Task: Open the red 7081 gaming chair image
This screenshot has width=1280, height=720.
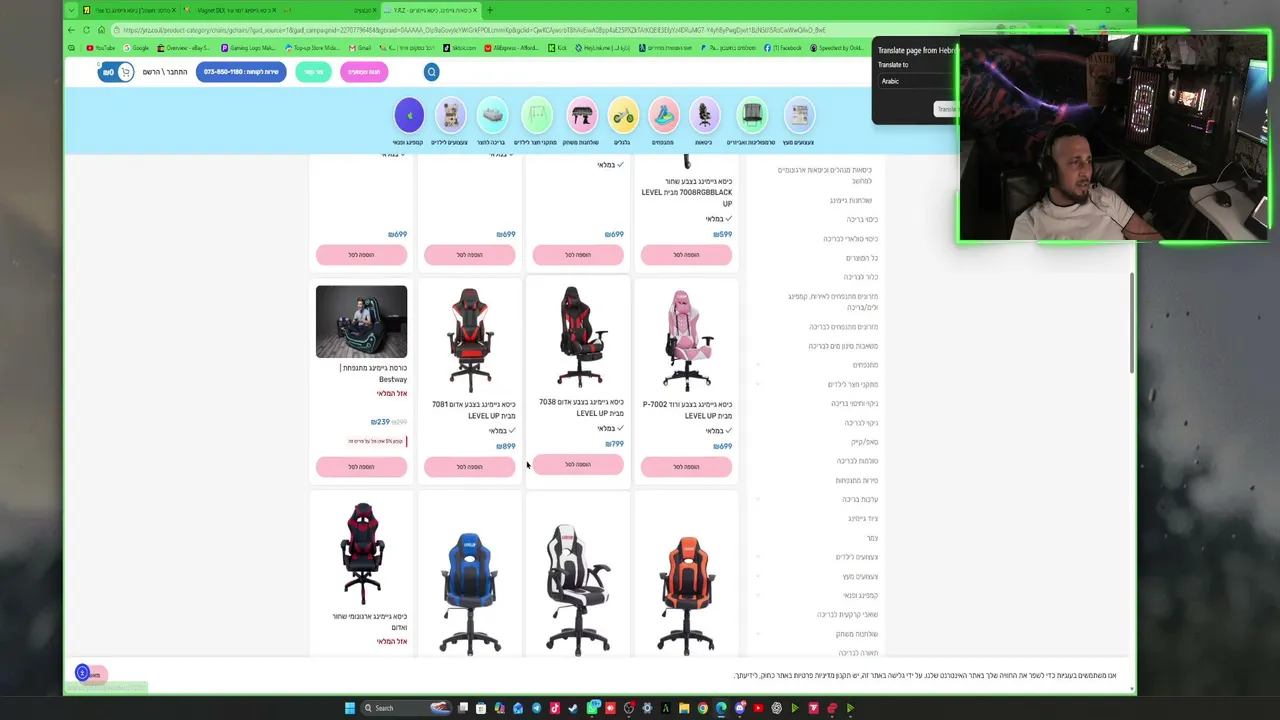Action: [469, 340]
